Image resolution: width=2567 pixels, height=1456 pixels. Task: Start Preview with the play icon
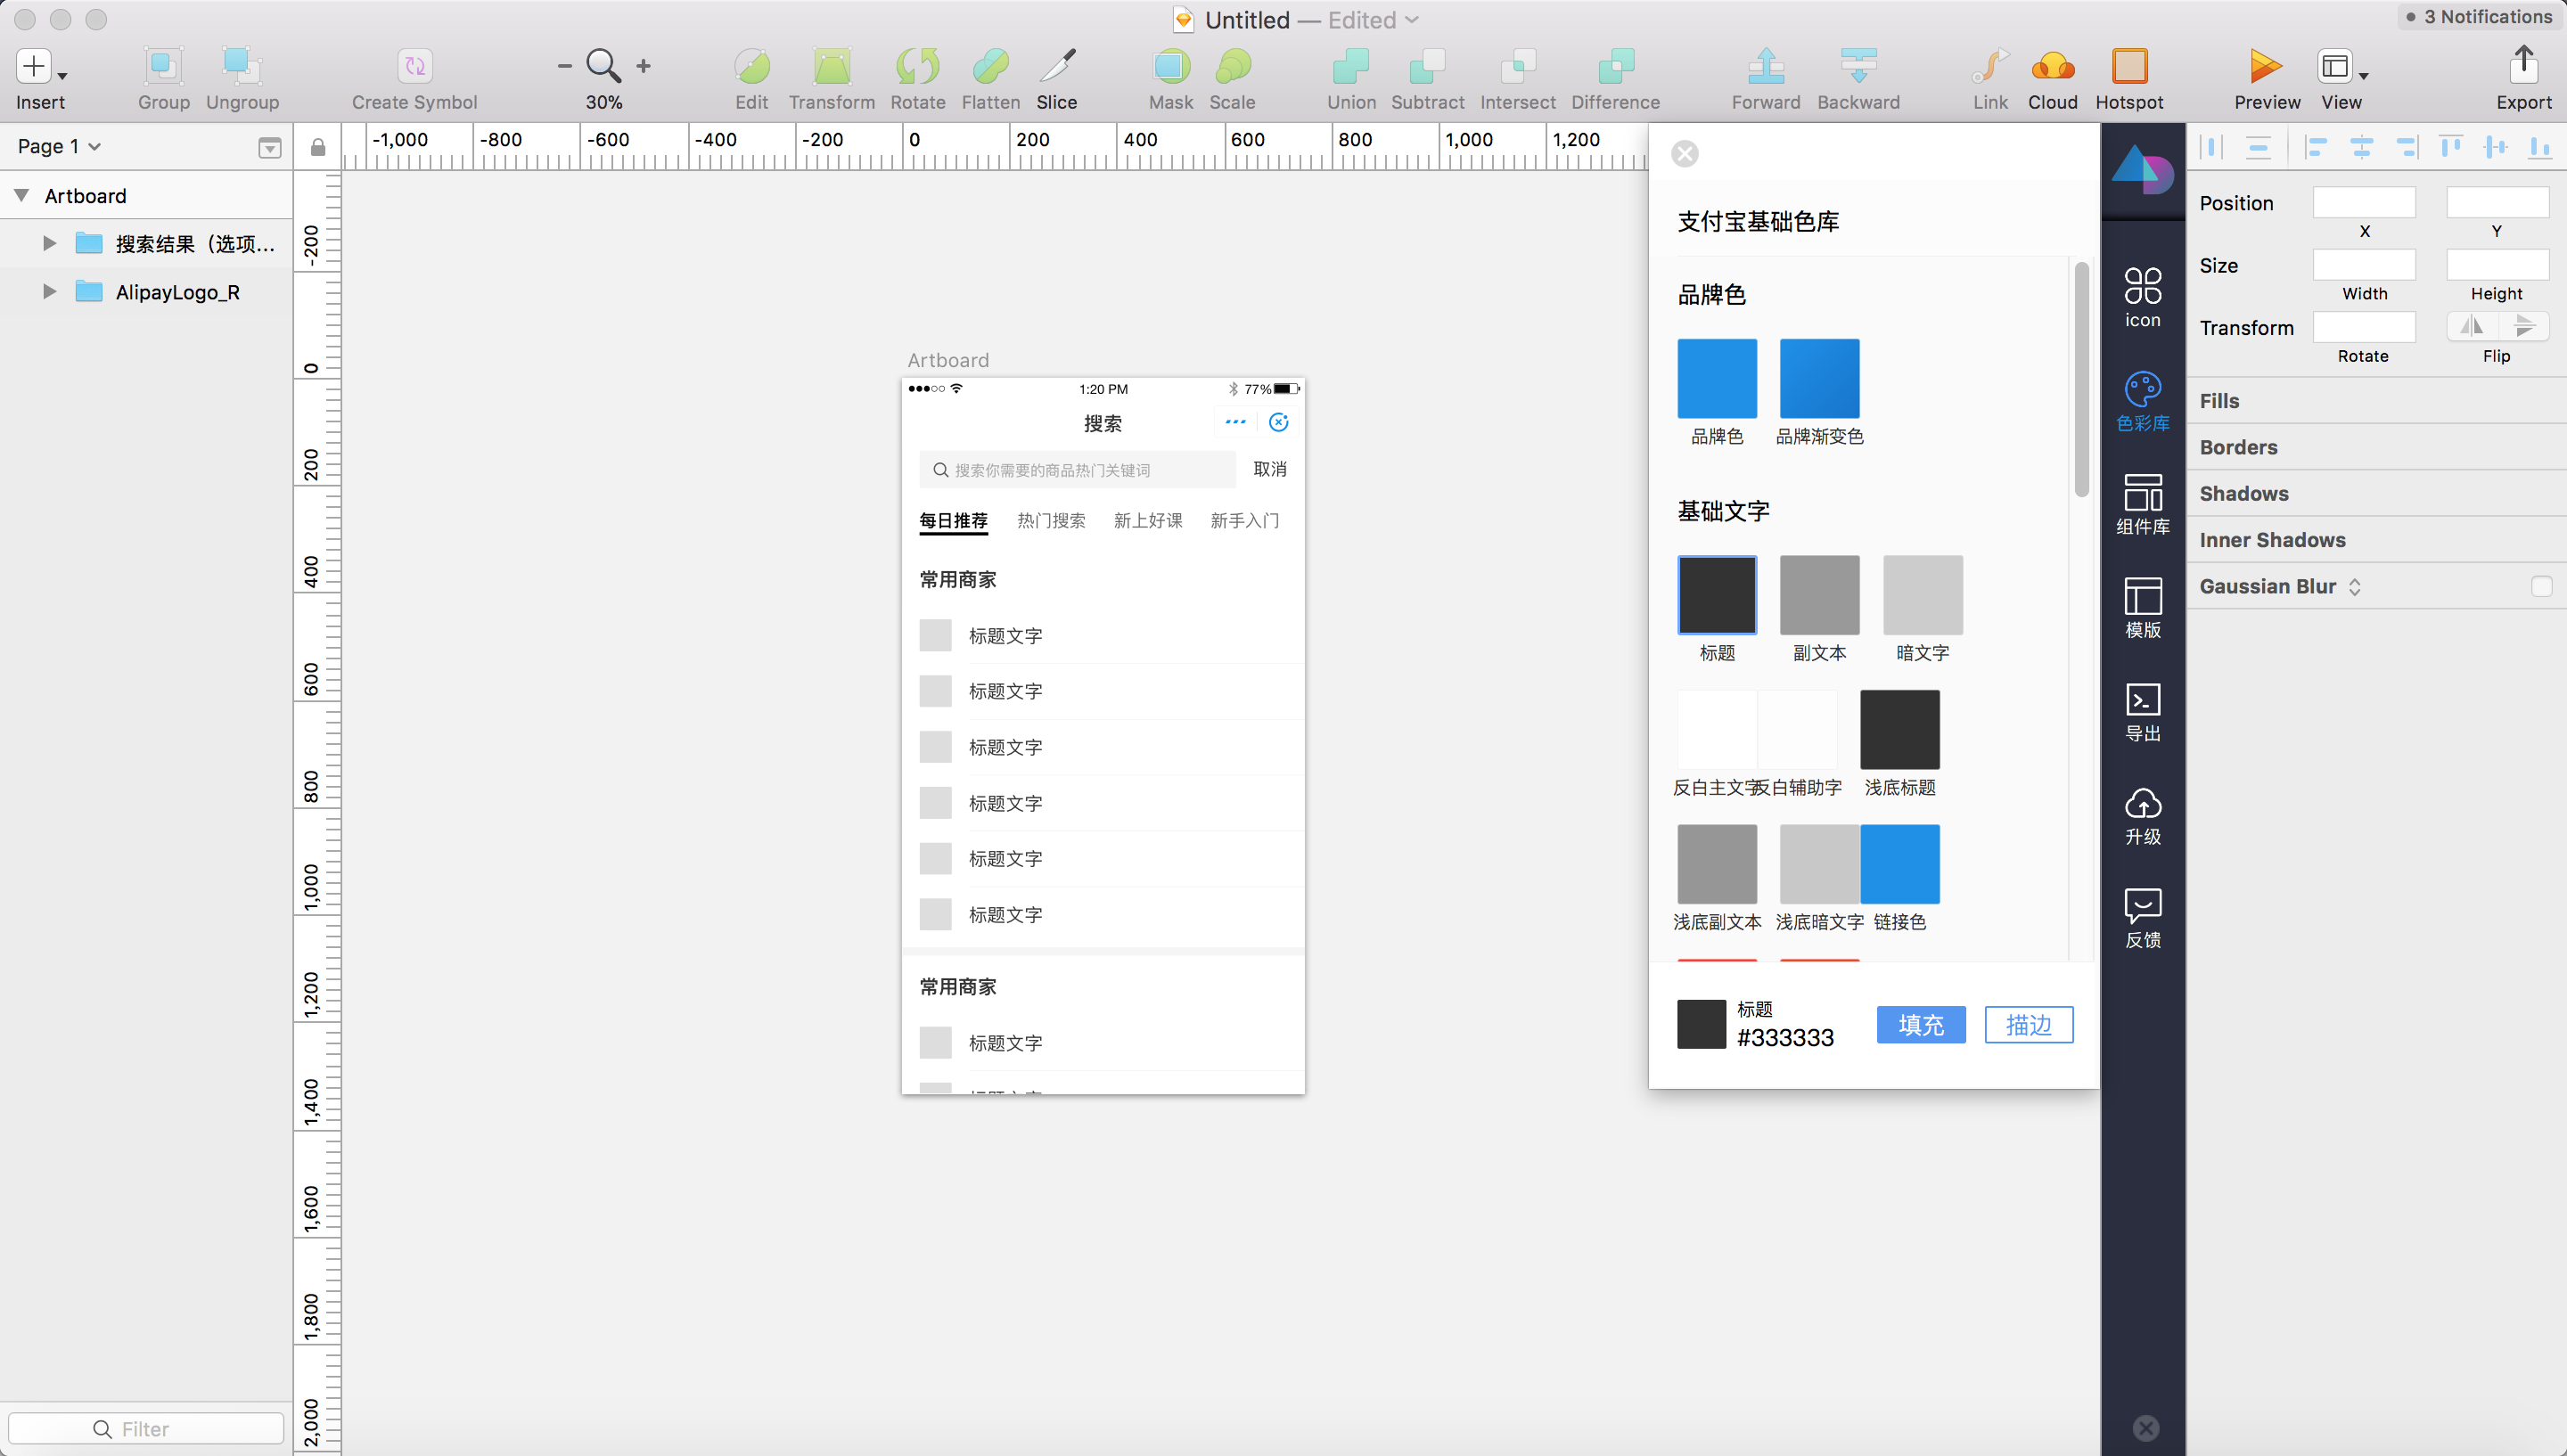2265,68
